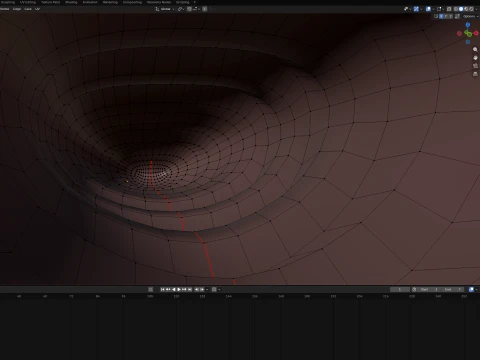Open the gizmos options dropdown arrow
The image size is (480, 360).
(x=421, y=9)
